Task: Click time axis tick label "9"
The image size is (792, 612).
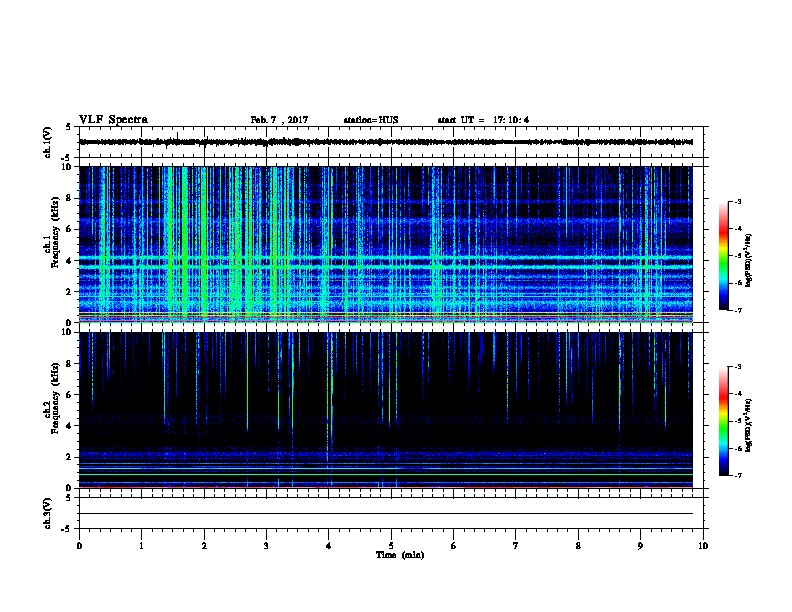Action: coord(640,546)
